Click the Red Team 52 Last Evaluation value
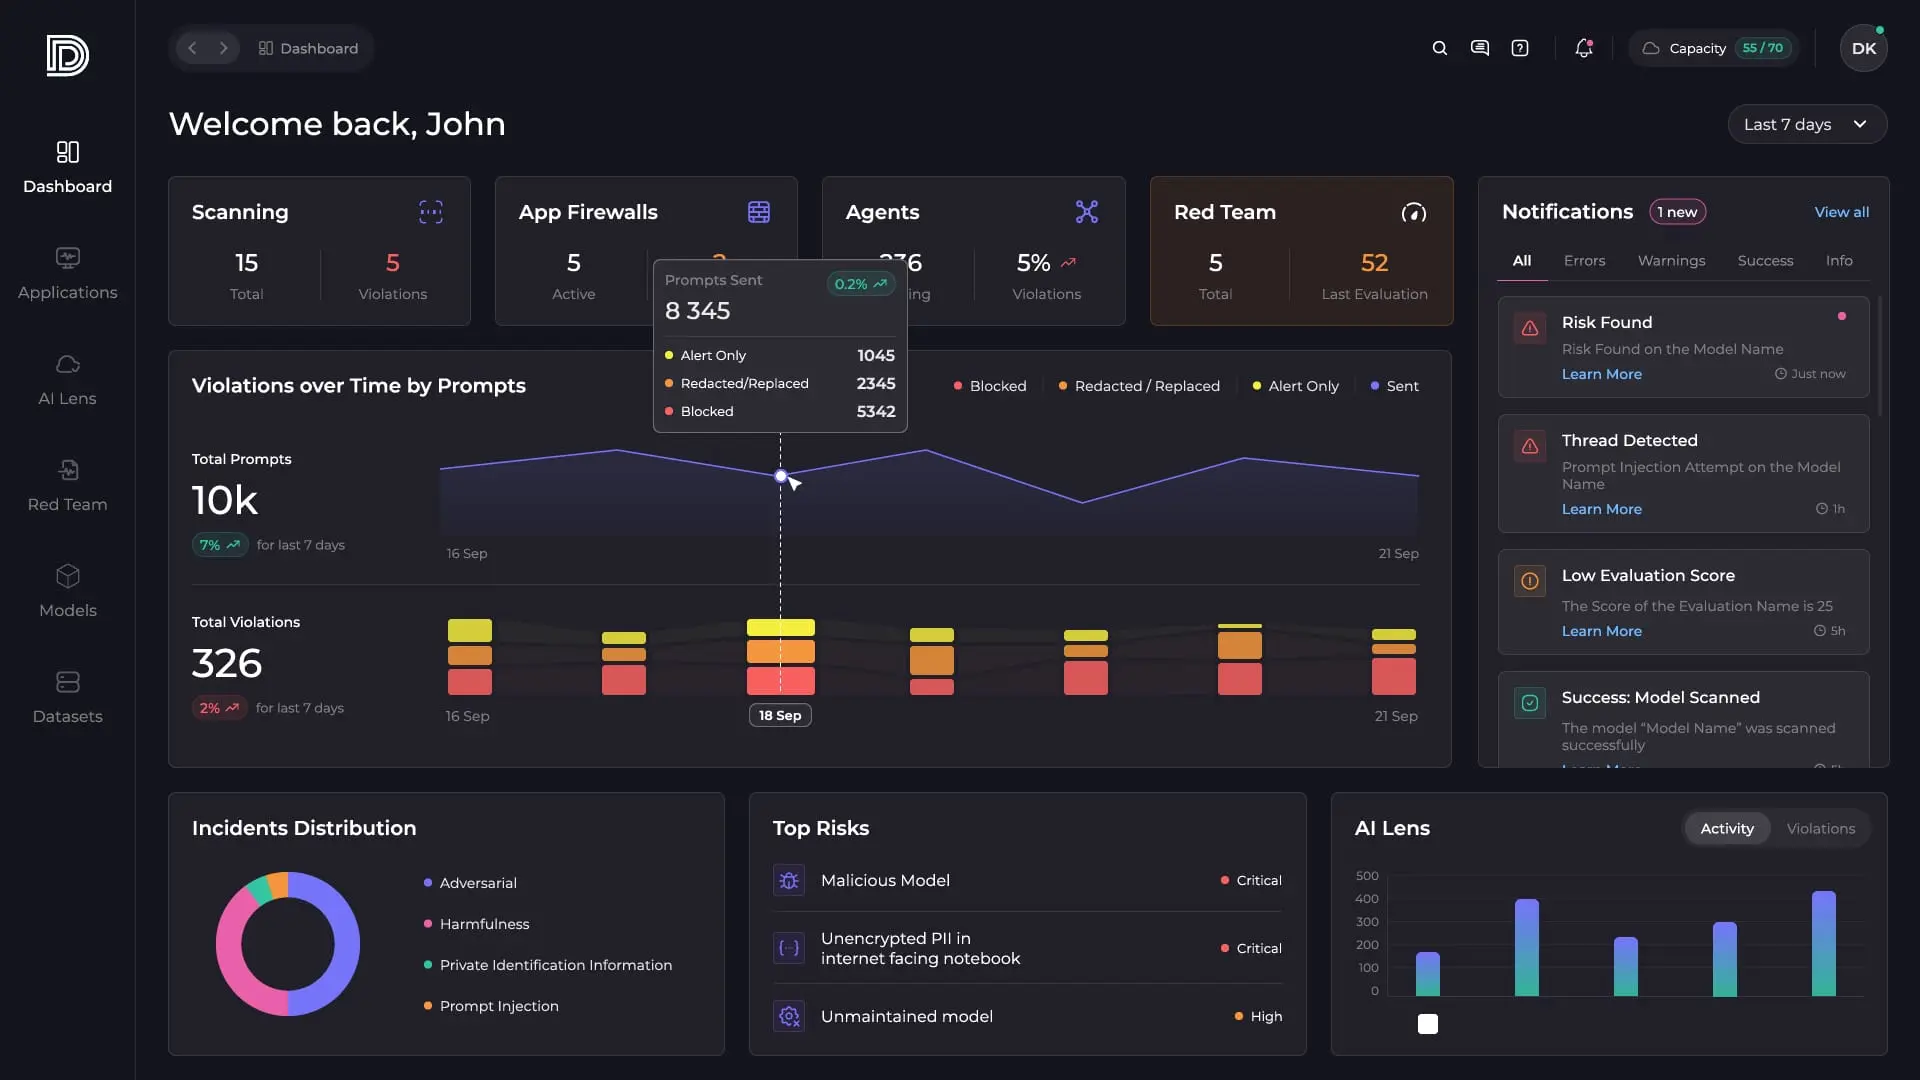Viewport: 1920px width, 1080px height. [1374, 263]
